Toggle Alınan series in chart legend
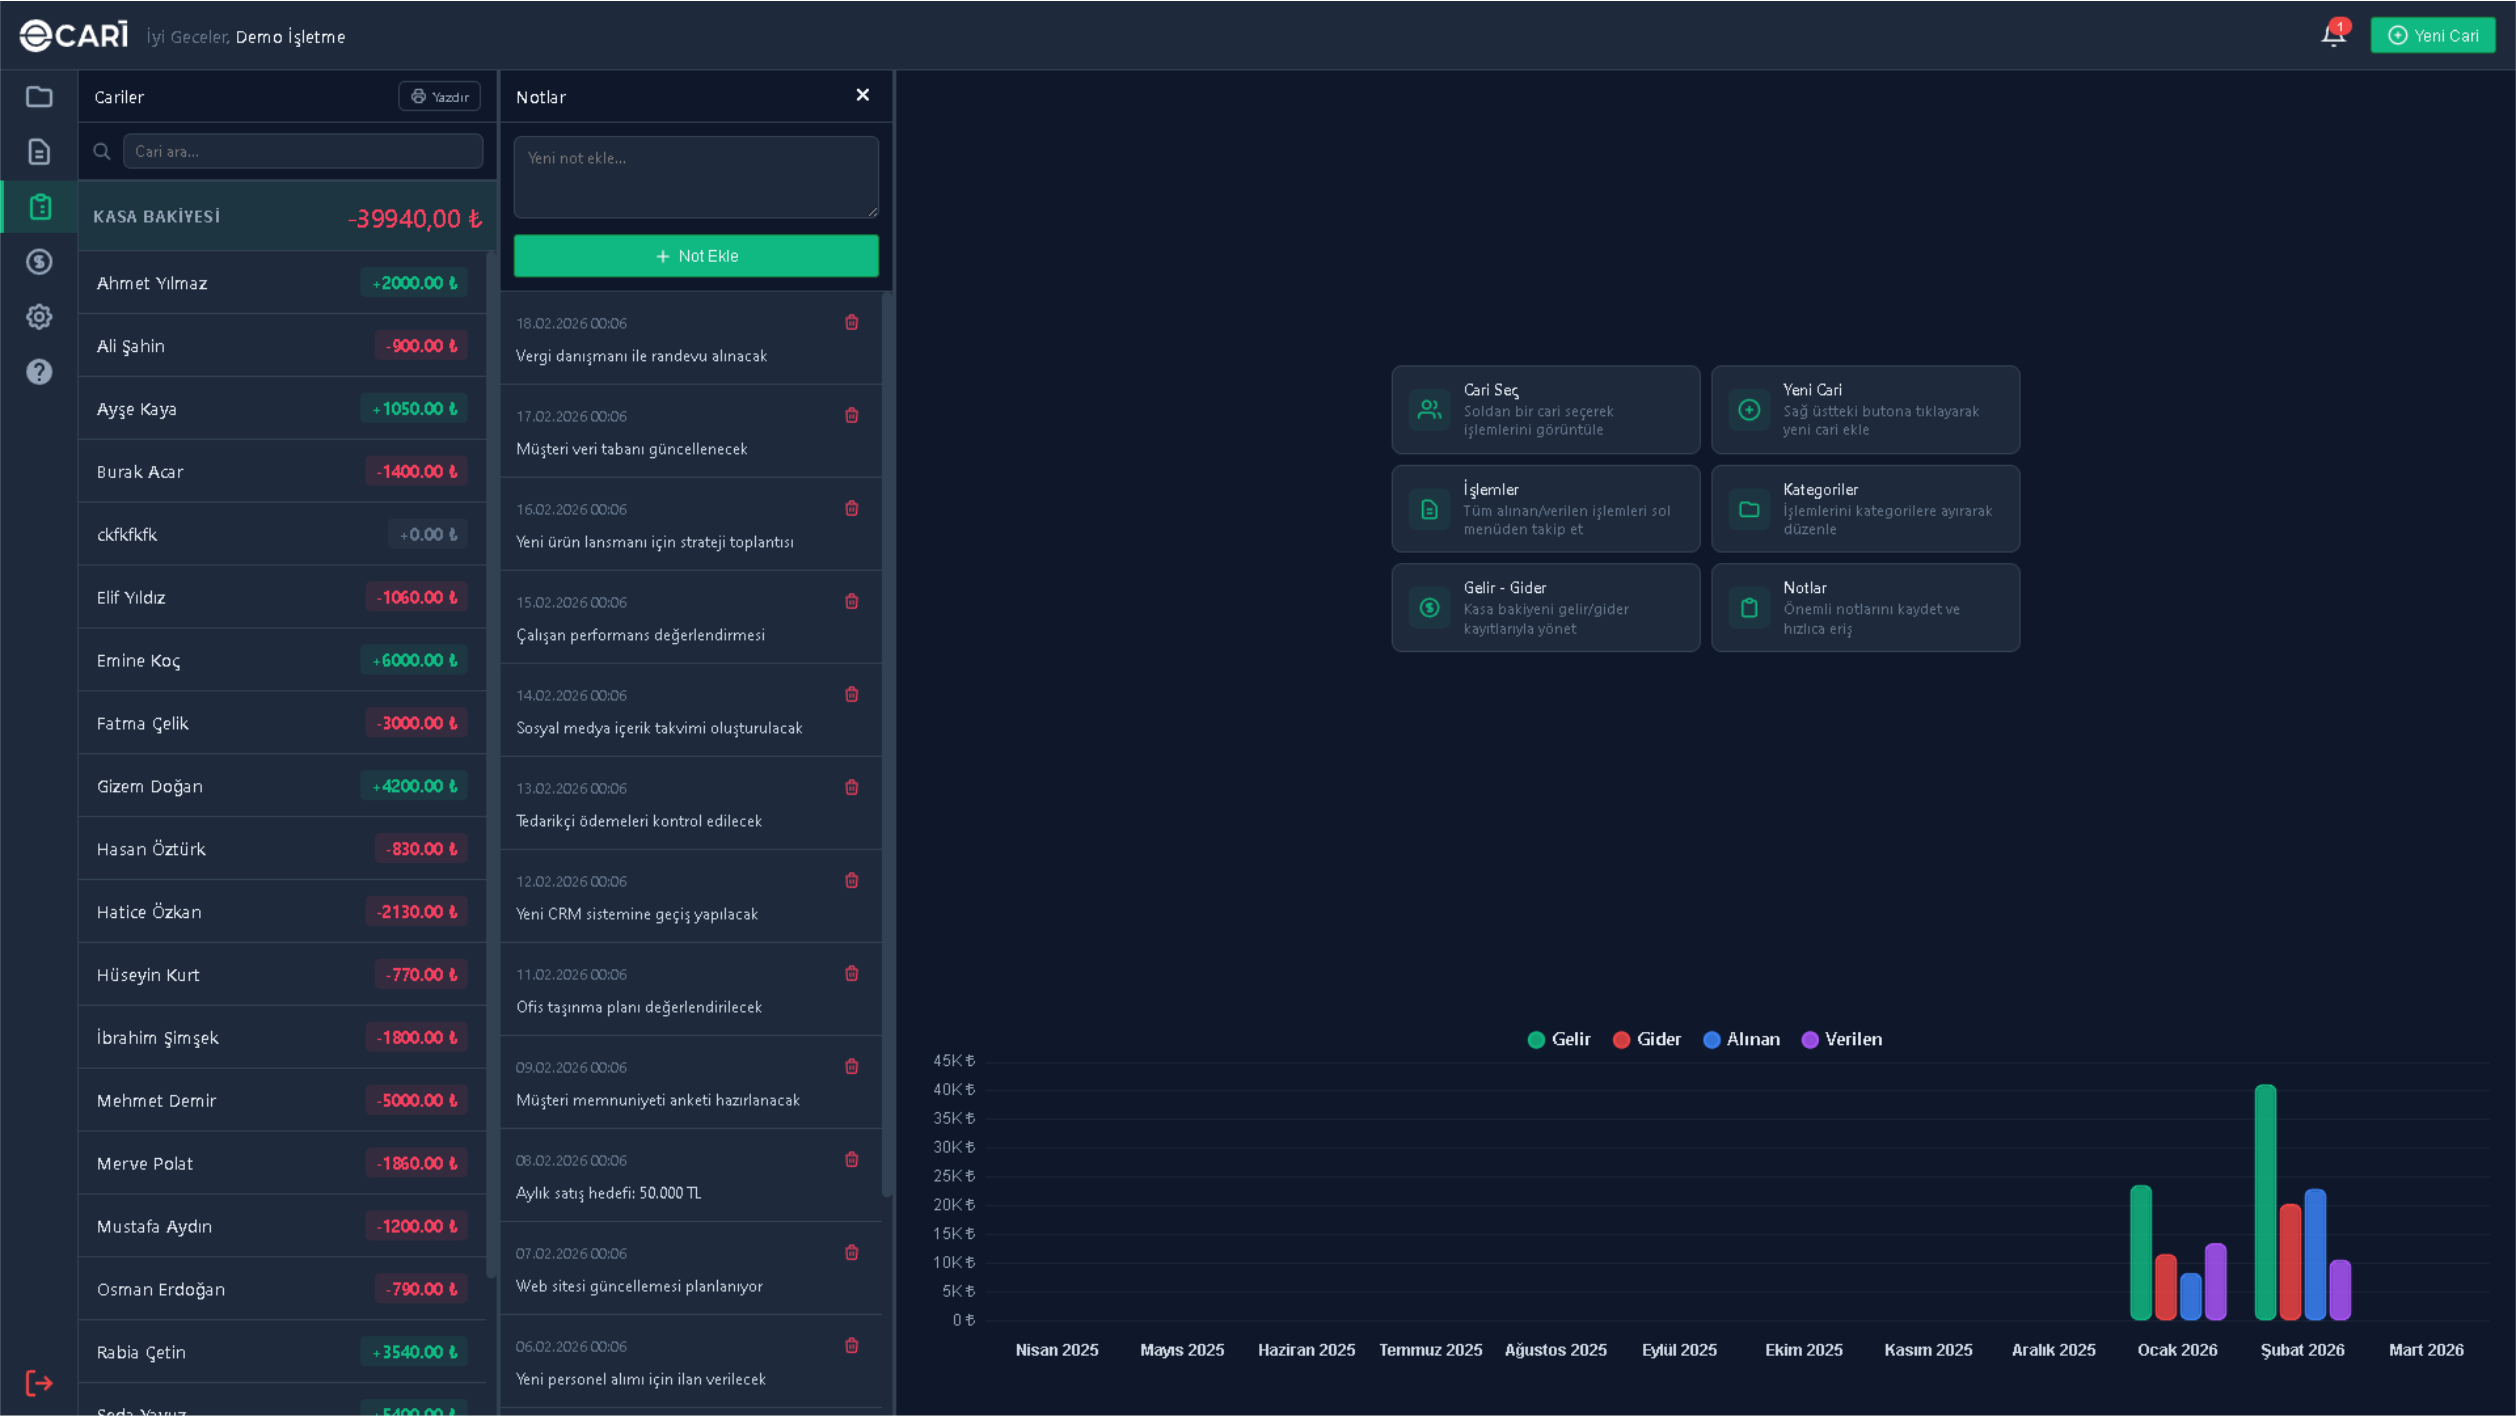Screen dimensions: 2516x1416 1741,1040
